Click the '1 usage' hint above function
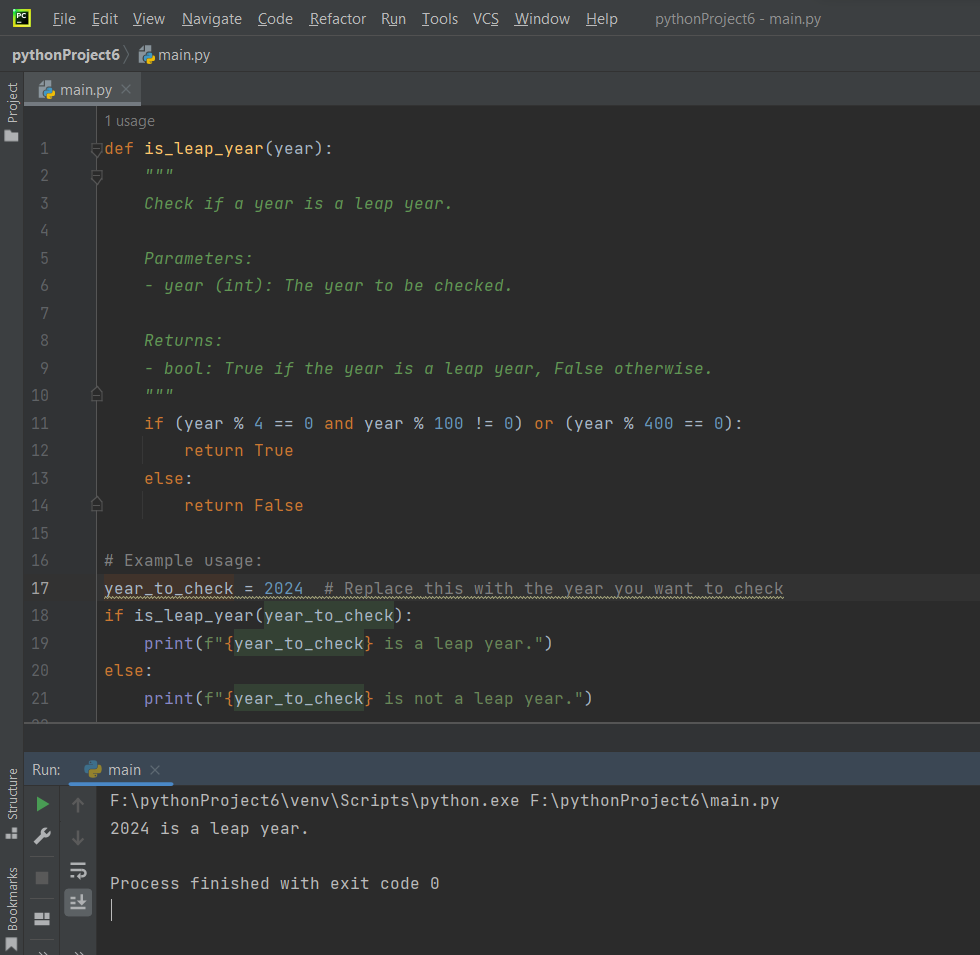 pos(130,121)
